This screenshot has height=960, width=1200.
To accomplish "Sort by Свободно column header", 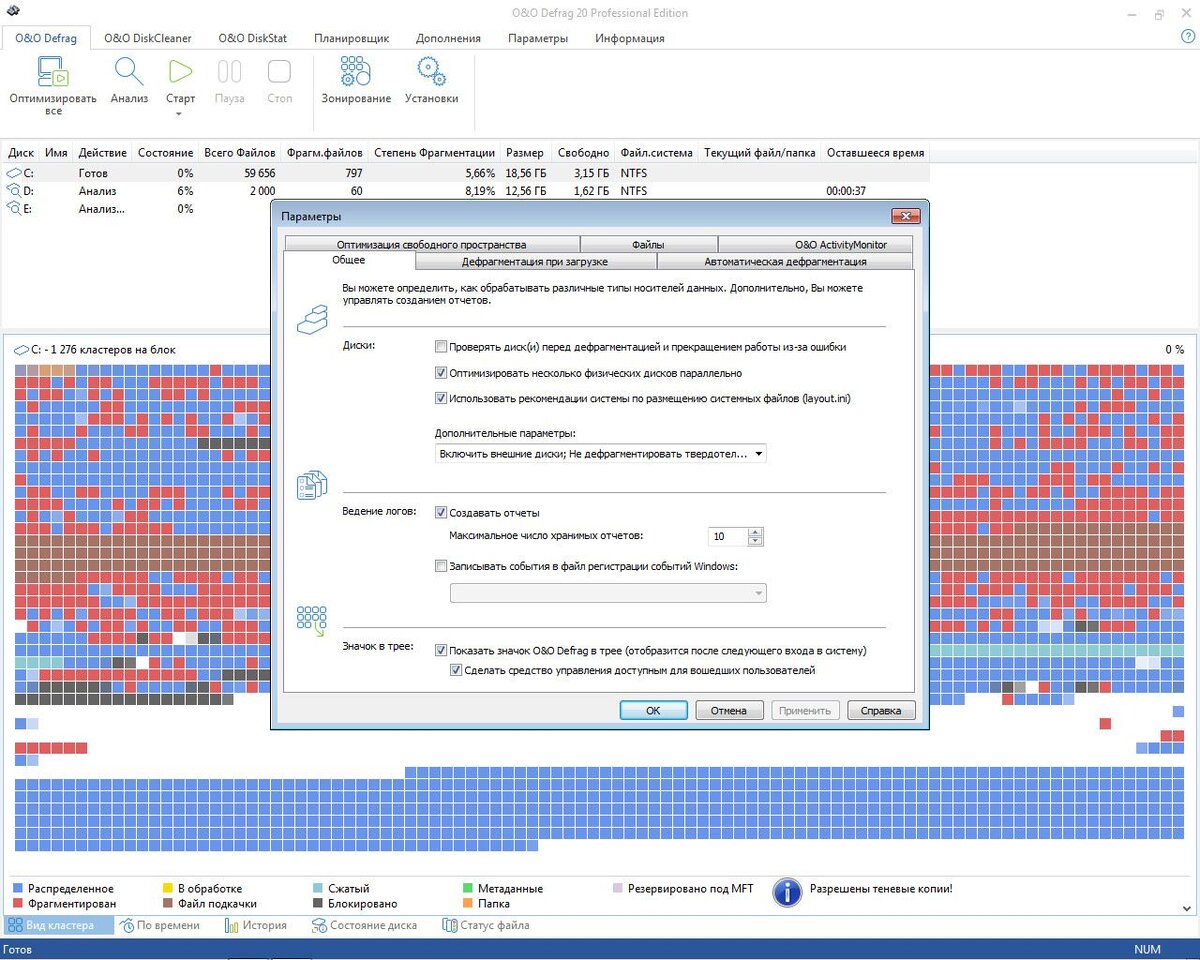I will [x=583, y=153].
